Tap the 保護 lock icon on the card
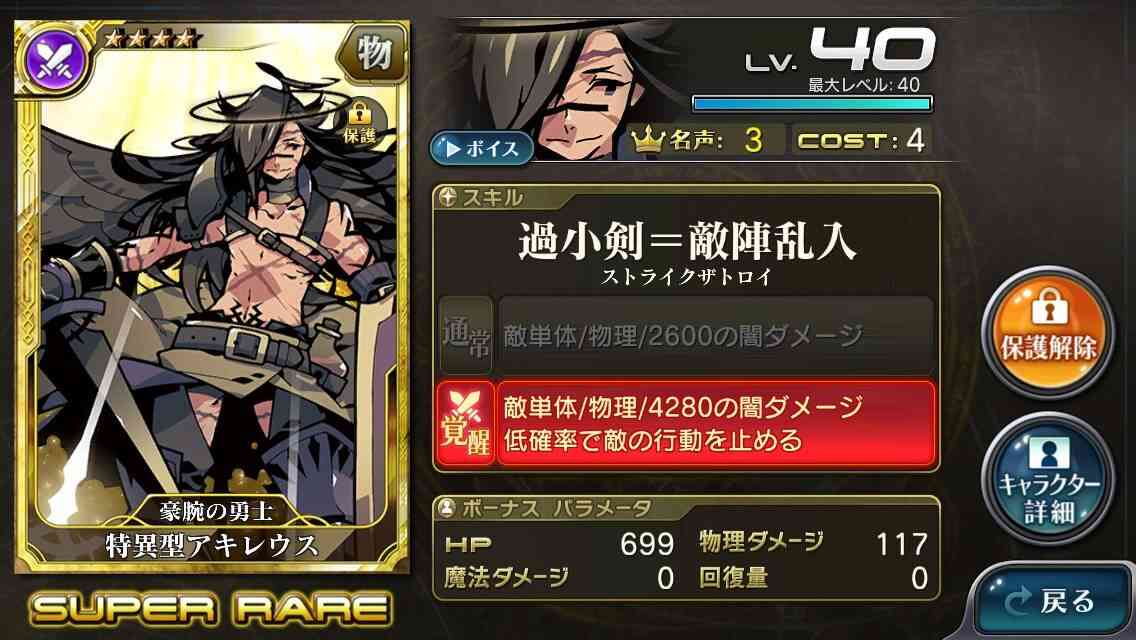 360,123
